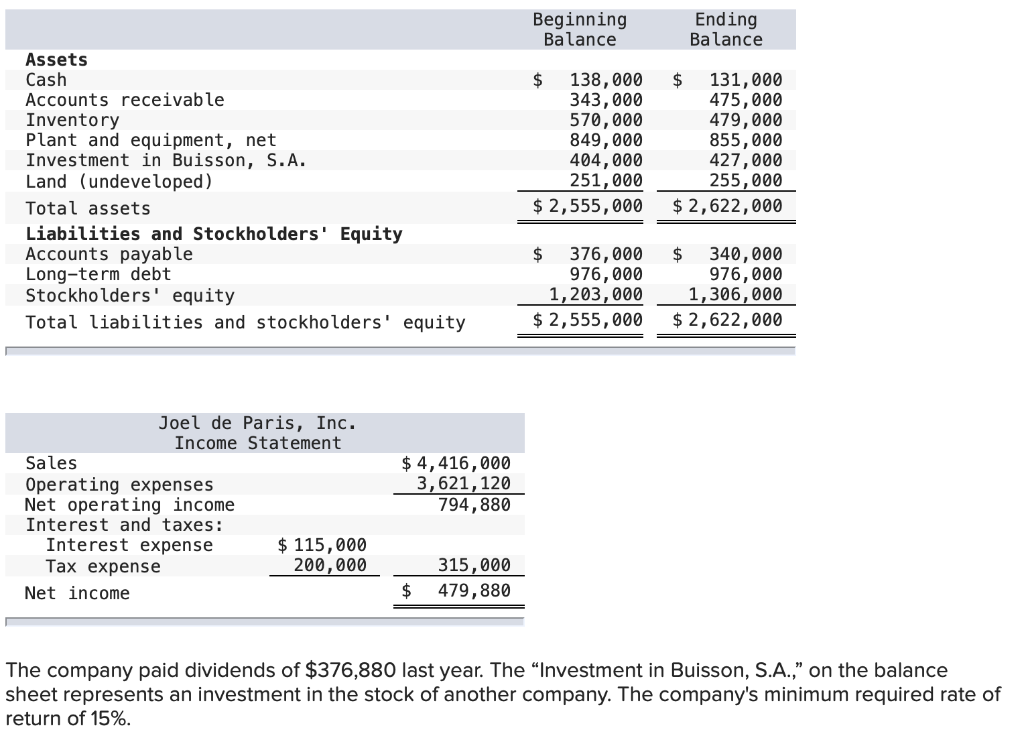Click the Long-term debt row label

[99, 274]
